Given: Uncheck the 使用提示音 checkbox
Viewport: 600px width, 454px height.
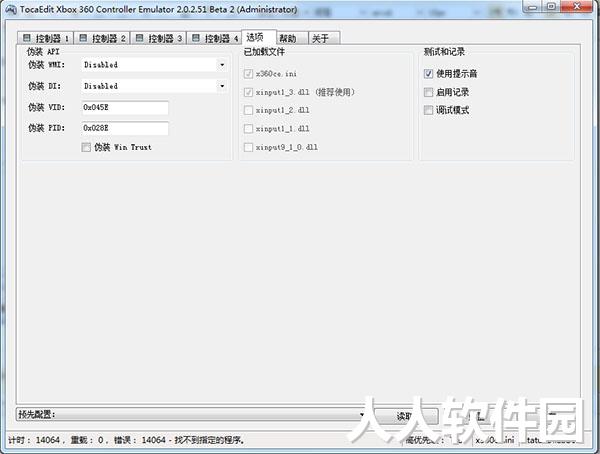Looking at the screenshot, I should tap(429, 73).
